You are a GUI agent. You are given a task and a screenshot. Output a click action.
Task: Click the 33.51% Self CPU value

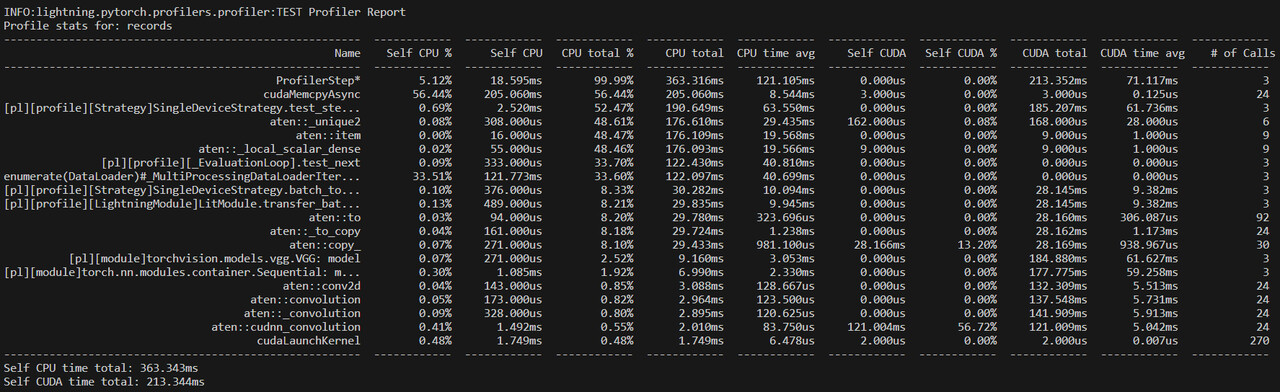[x=432, y=176]
